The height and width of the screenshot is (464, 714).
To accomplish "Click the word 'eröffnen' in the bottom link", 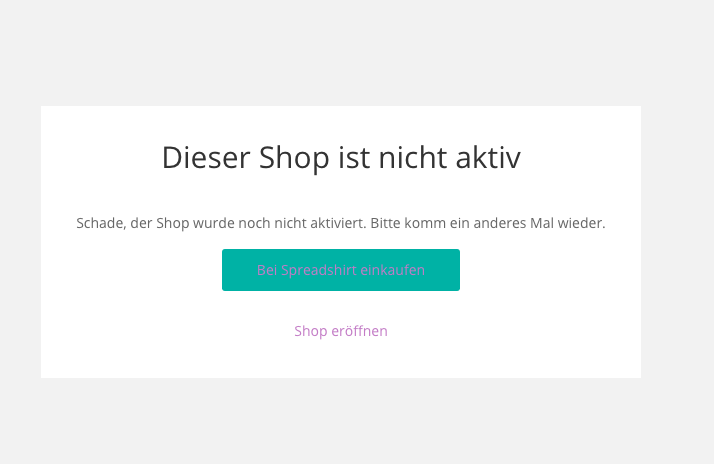I will pyautogui.click(x=359, y=331).
